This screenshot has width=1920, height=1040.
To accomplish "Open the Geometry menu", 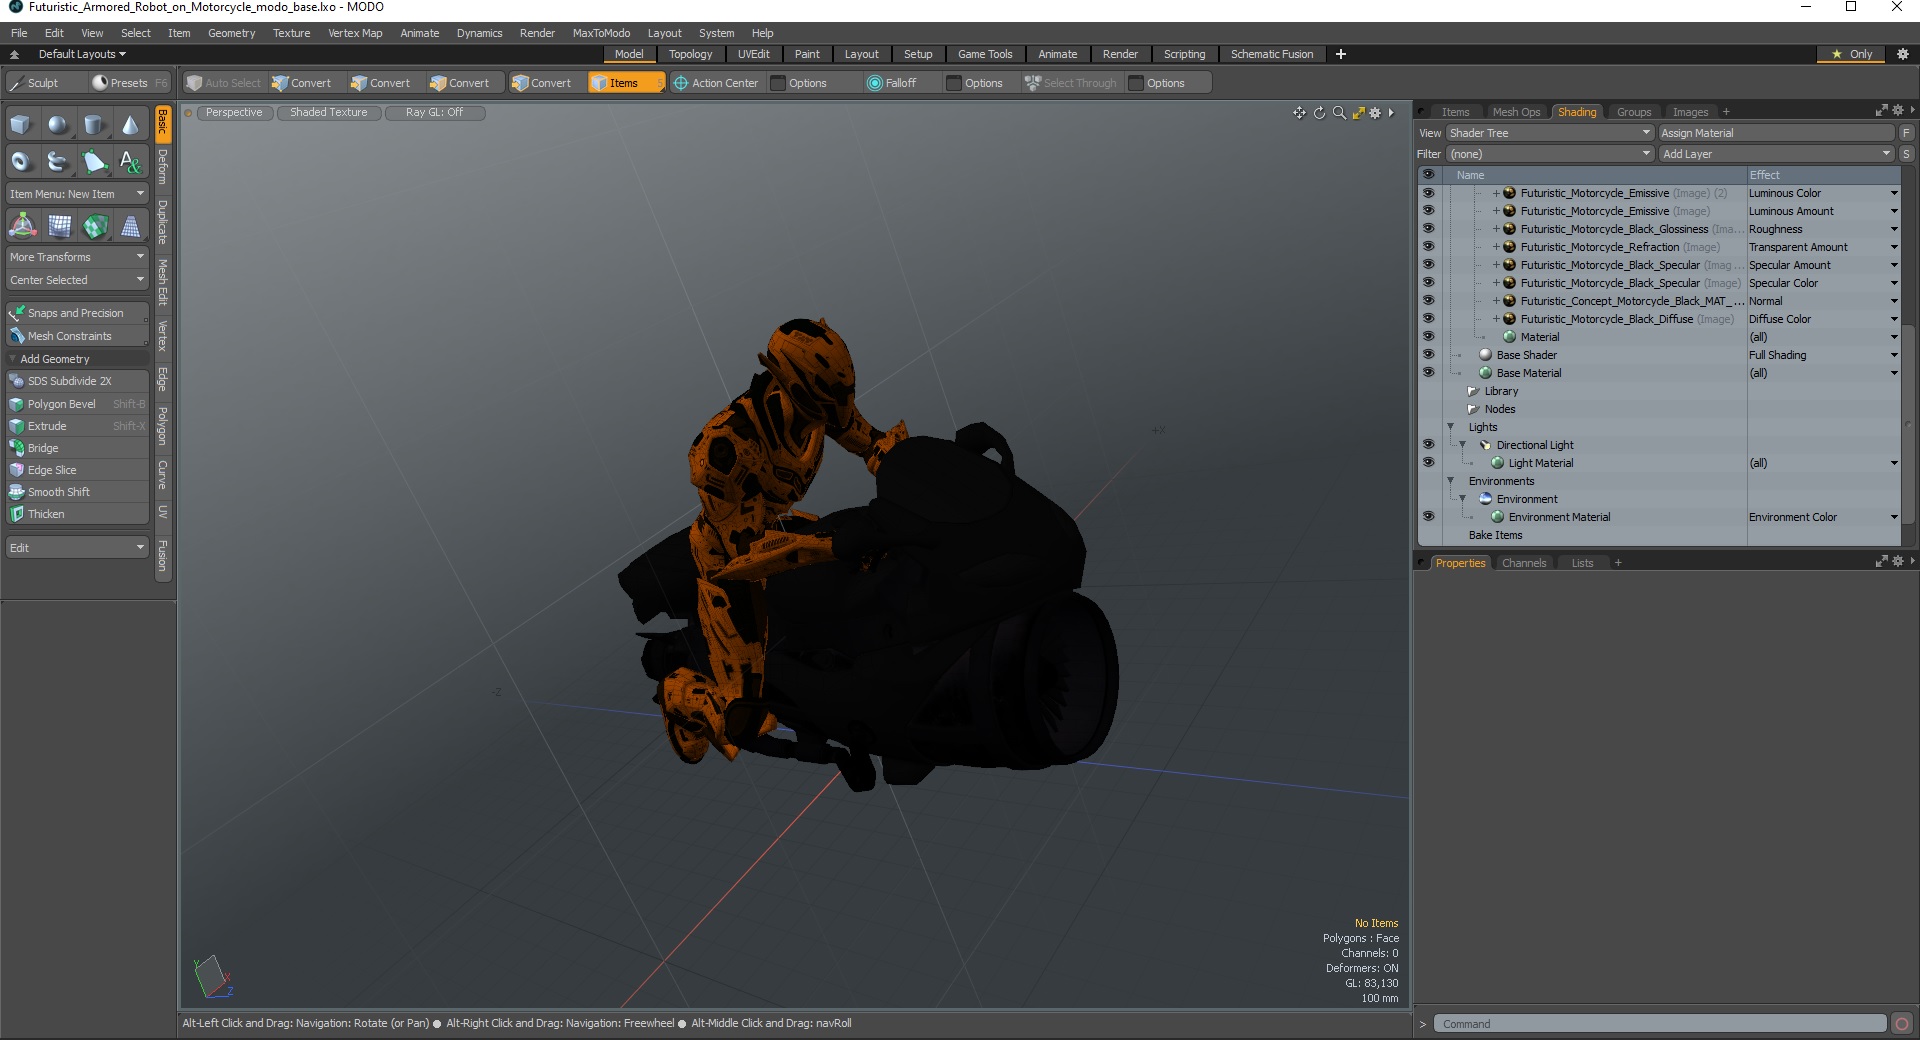I will click(231, 33).
